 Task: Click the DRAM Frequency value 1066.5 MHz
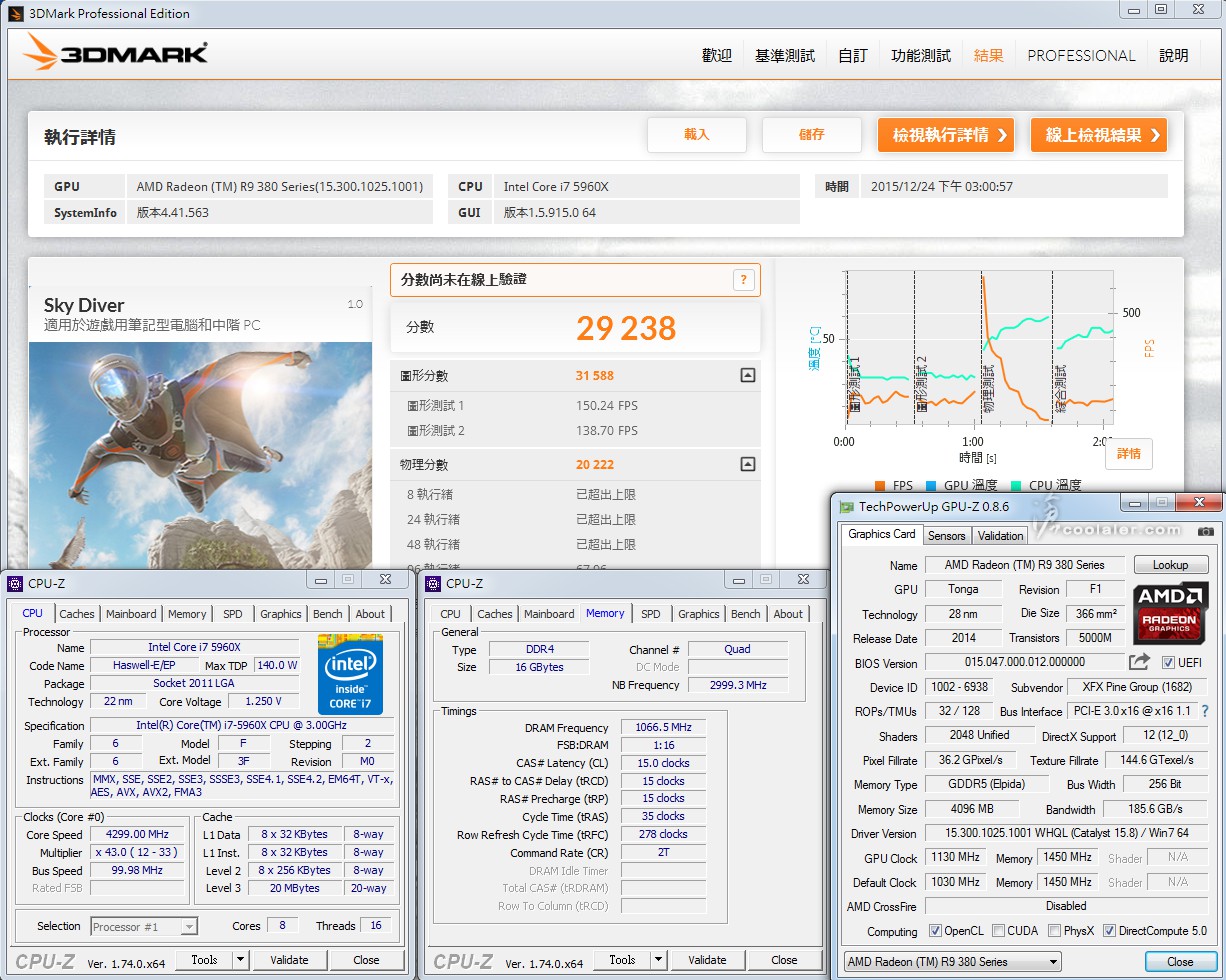click(x=663, y=728)
